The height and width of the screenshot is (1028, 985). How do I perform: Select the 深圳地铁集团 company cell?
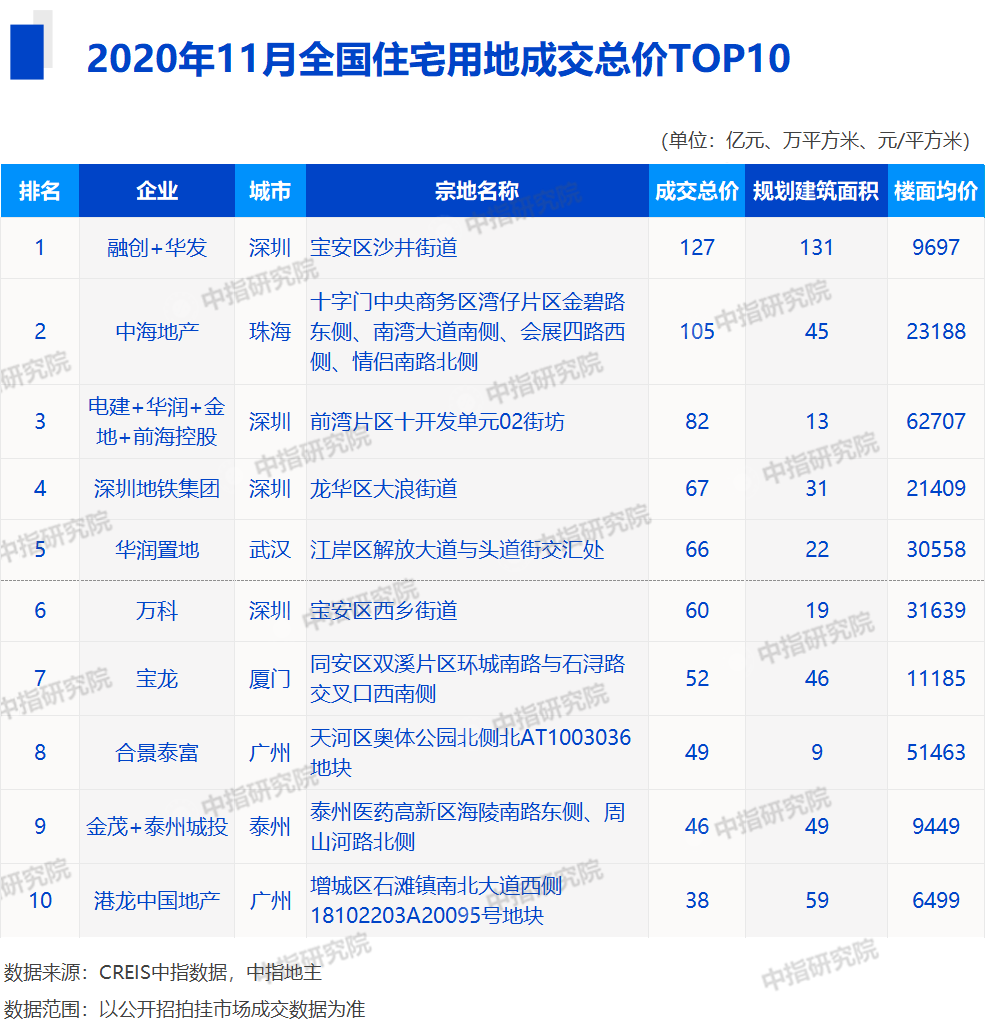pos(157,489)
